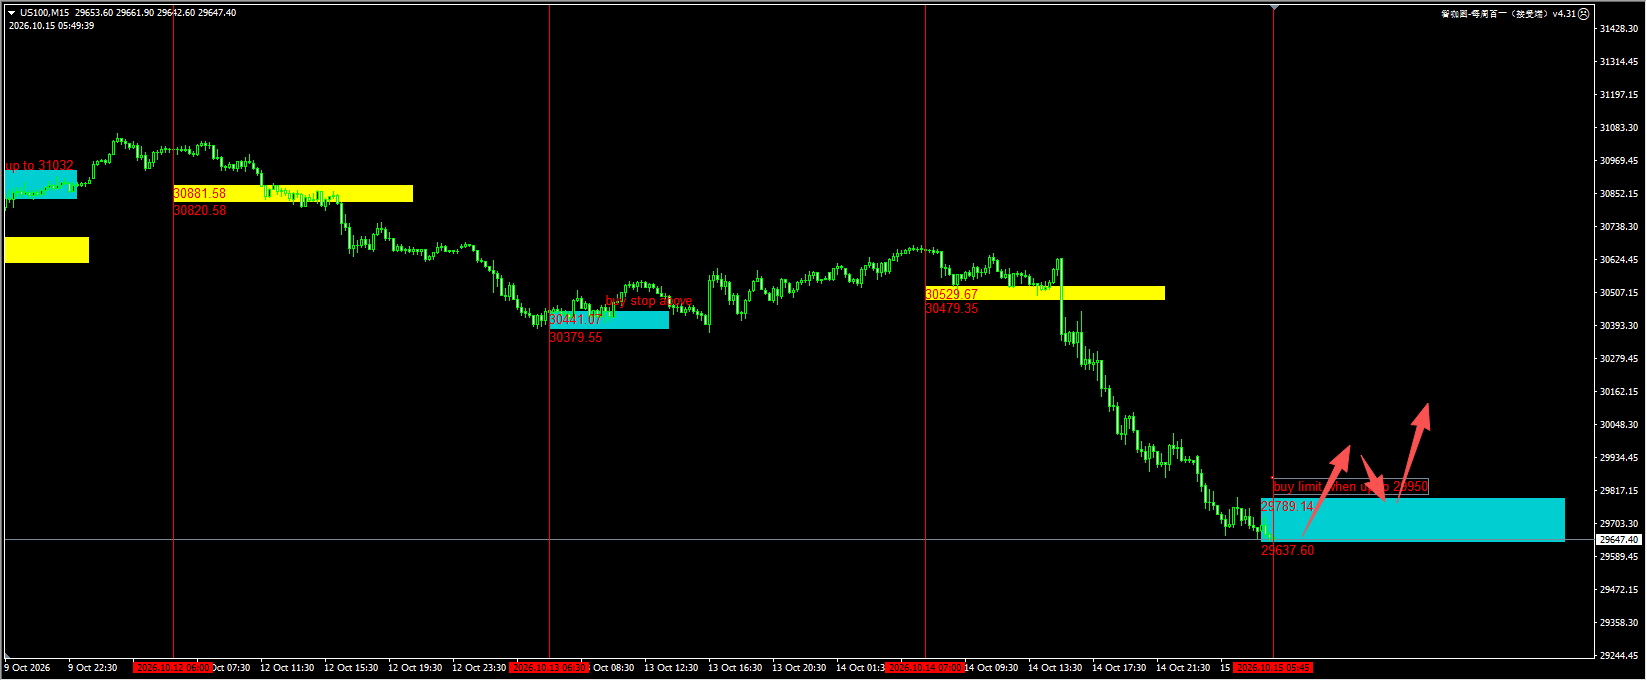
Task: Click the 2026.10.15 05:45 time marker
Action: pos(1273,668)
